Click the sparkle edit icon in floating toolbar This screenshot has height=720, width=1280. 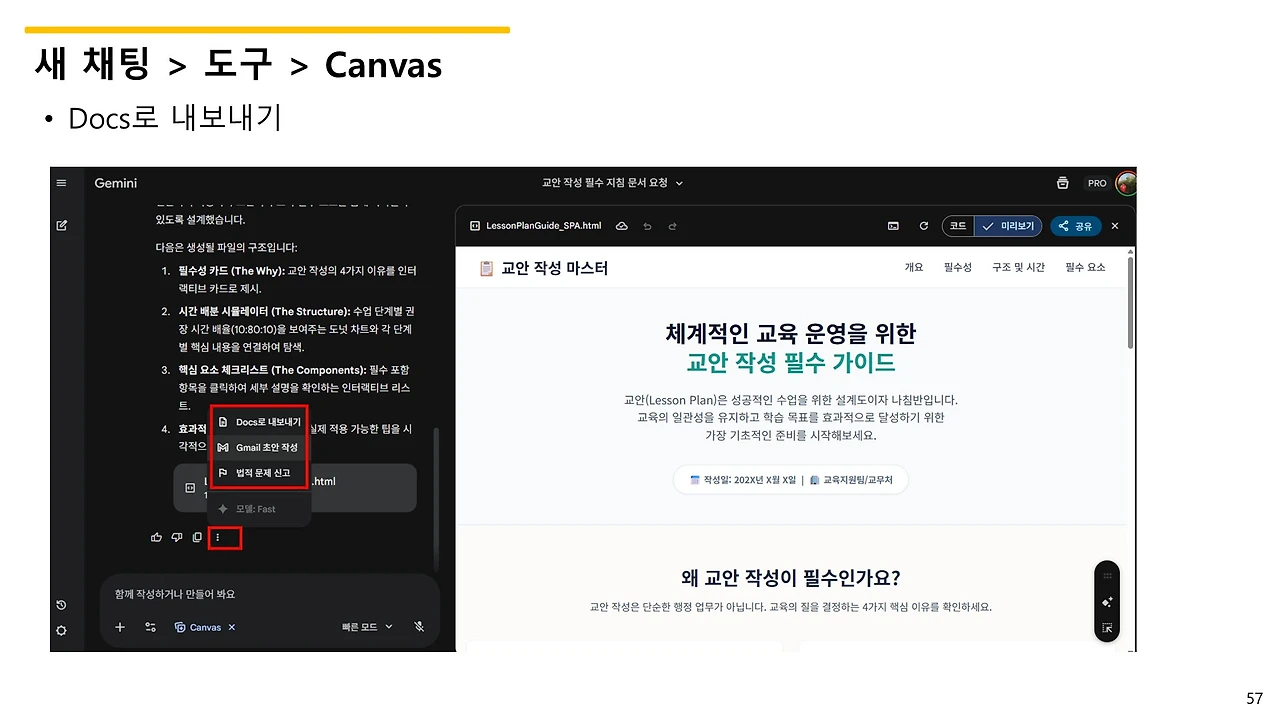1107,602
